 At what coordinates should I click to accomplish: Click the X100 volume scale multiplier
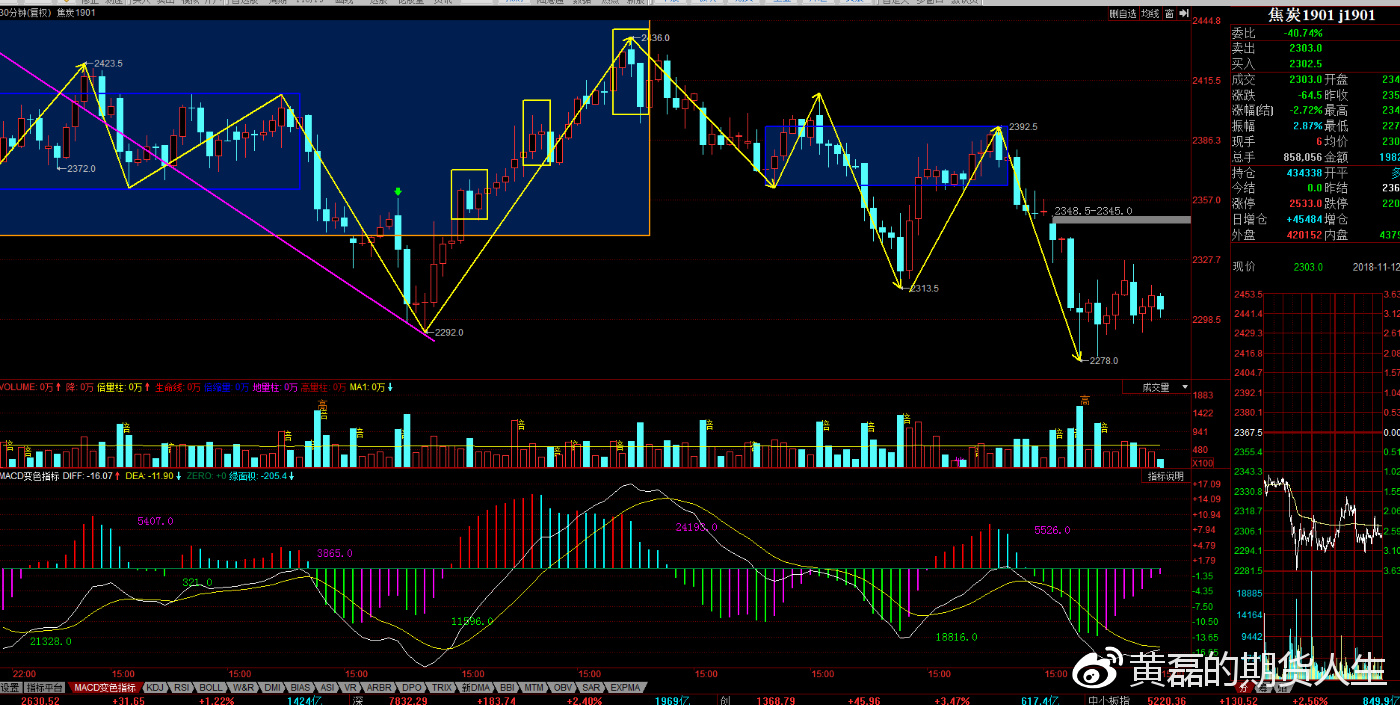[x=1203, y=464]
